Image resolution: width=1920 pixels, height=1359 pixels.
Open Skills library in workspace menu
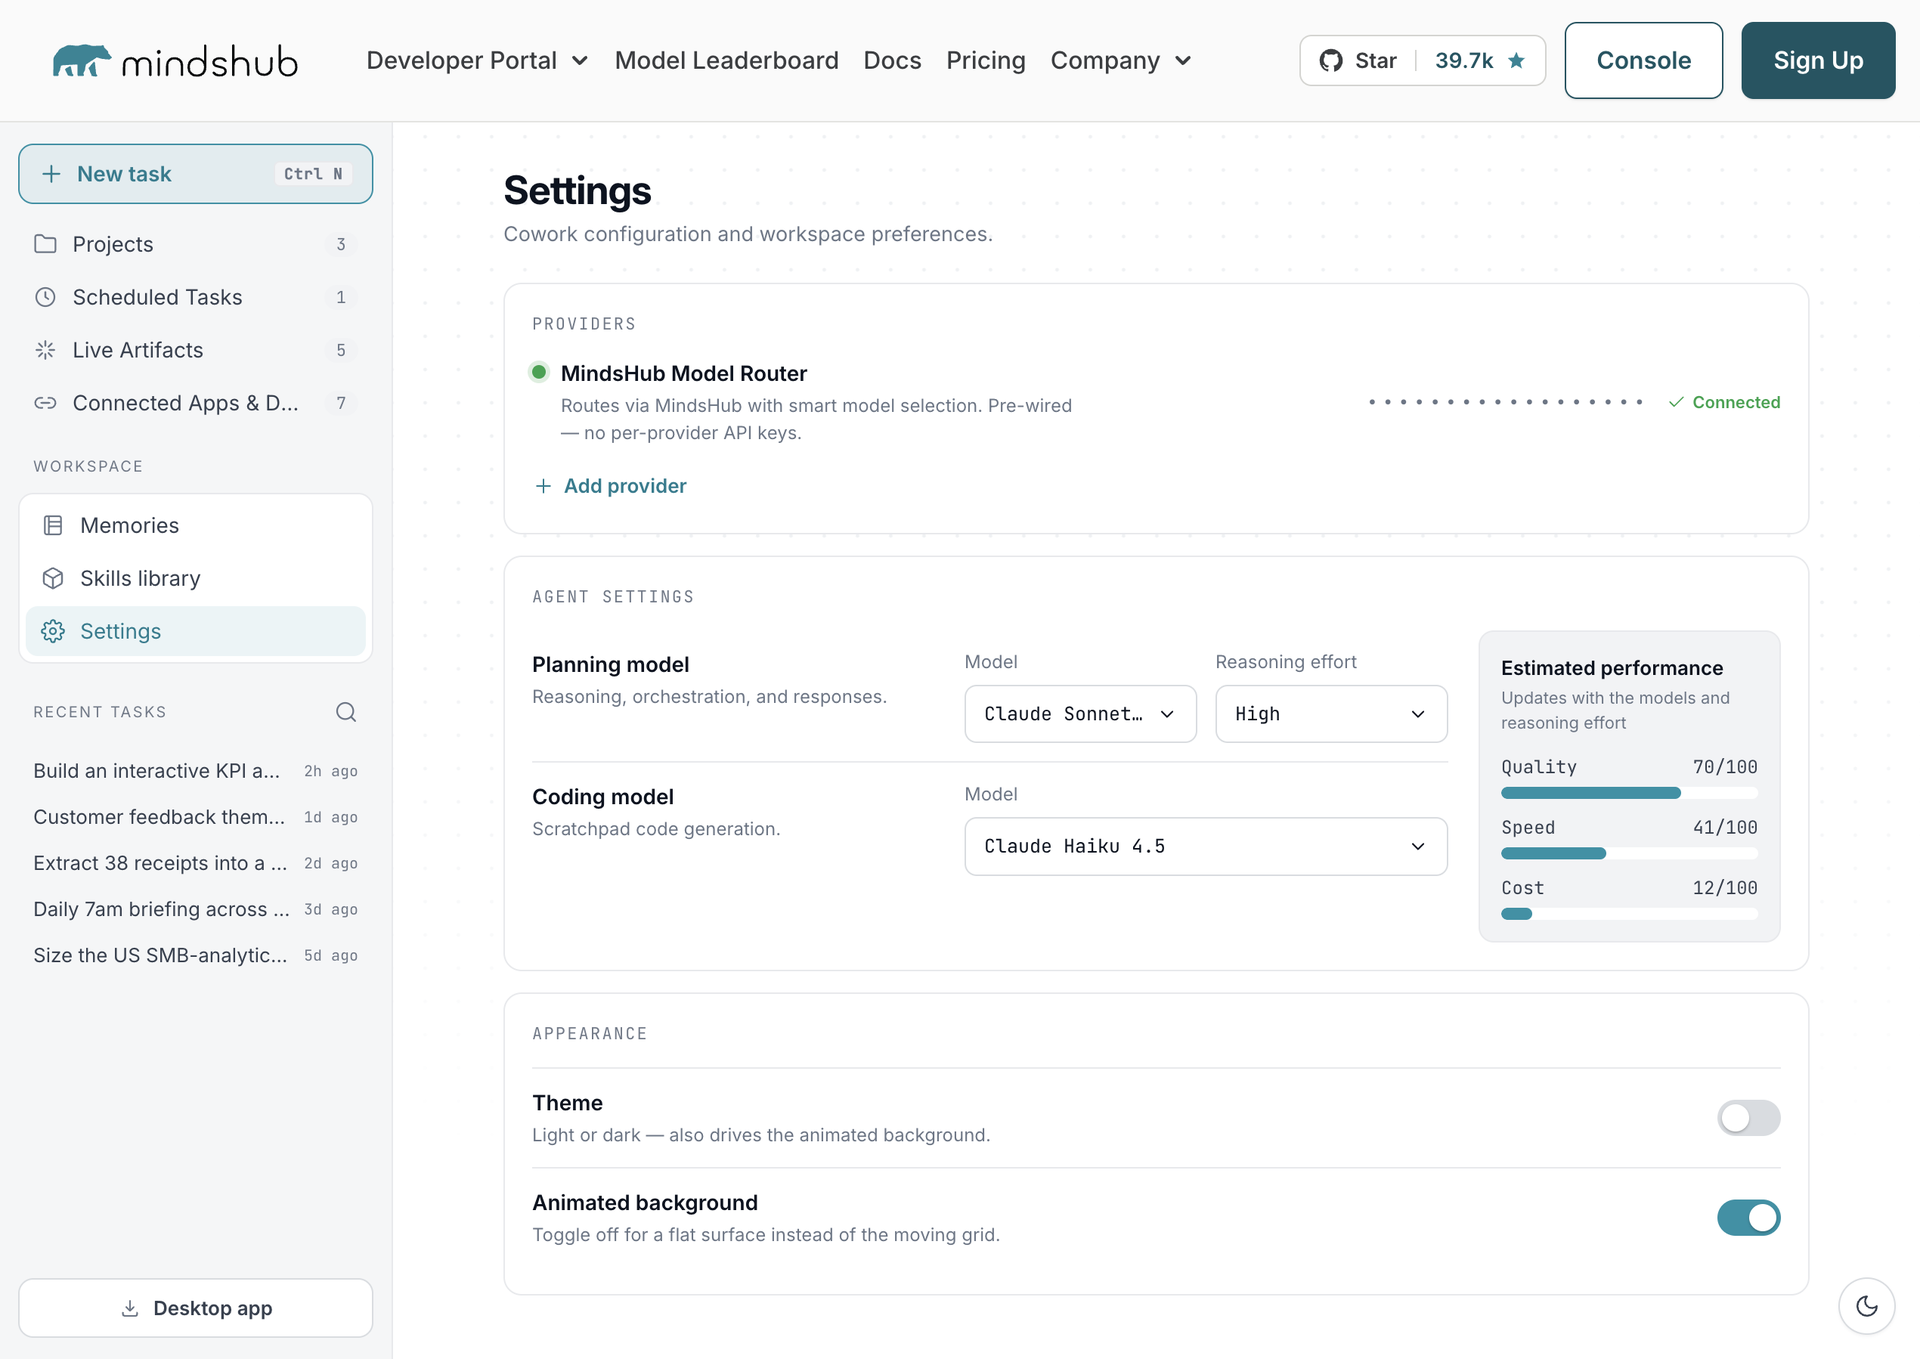(196, 578)
